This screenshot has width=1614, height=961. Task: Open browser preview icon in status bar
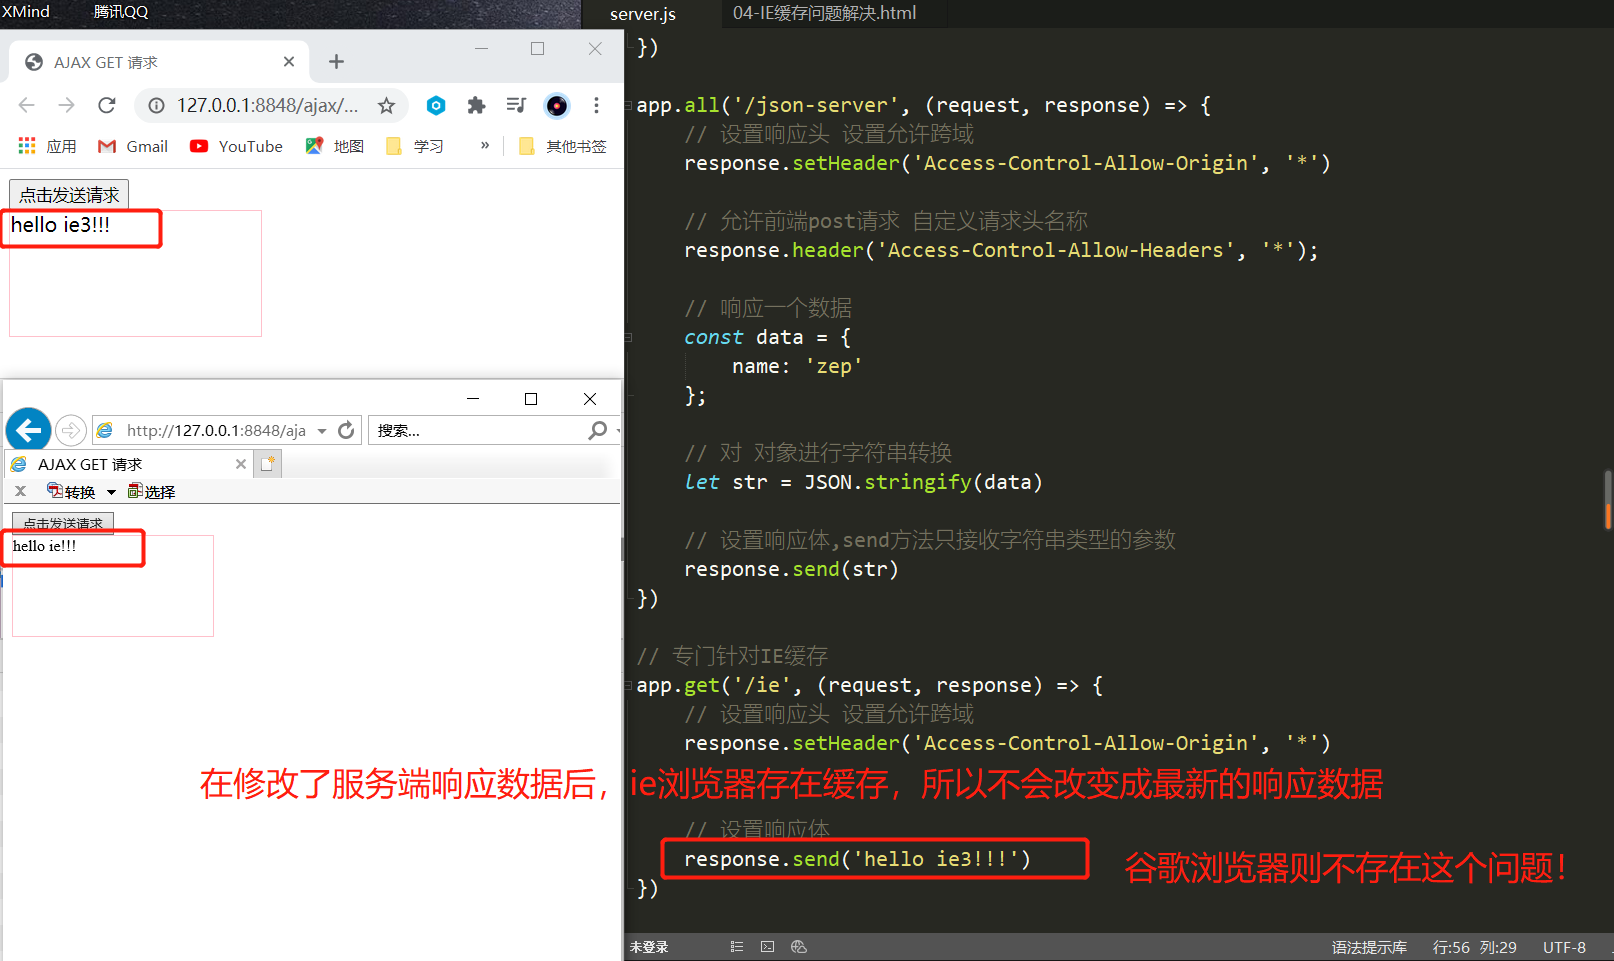pos(798,947)
